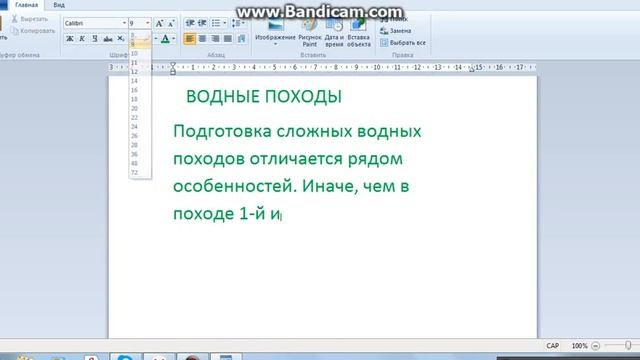This screenshot has width=640, height=360.
Task: Click the Replace (Замена) button
Action: 396,31
